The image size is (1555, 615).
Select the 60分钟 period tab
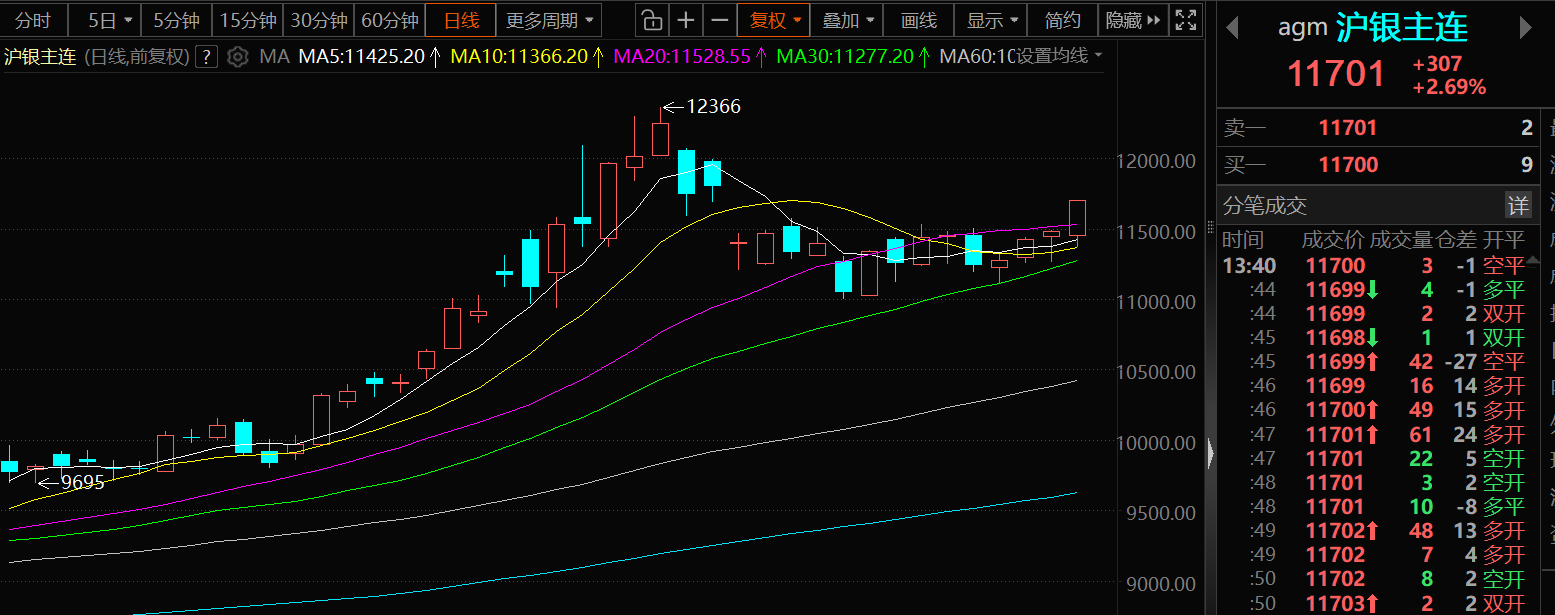tap(389, 20)
